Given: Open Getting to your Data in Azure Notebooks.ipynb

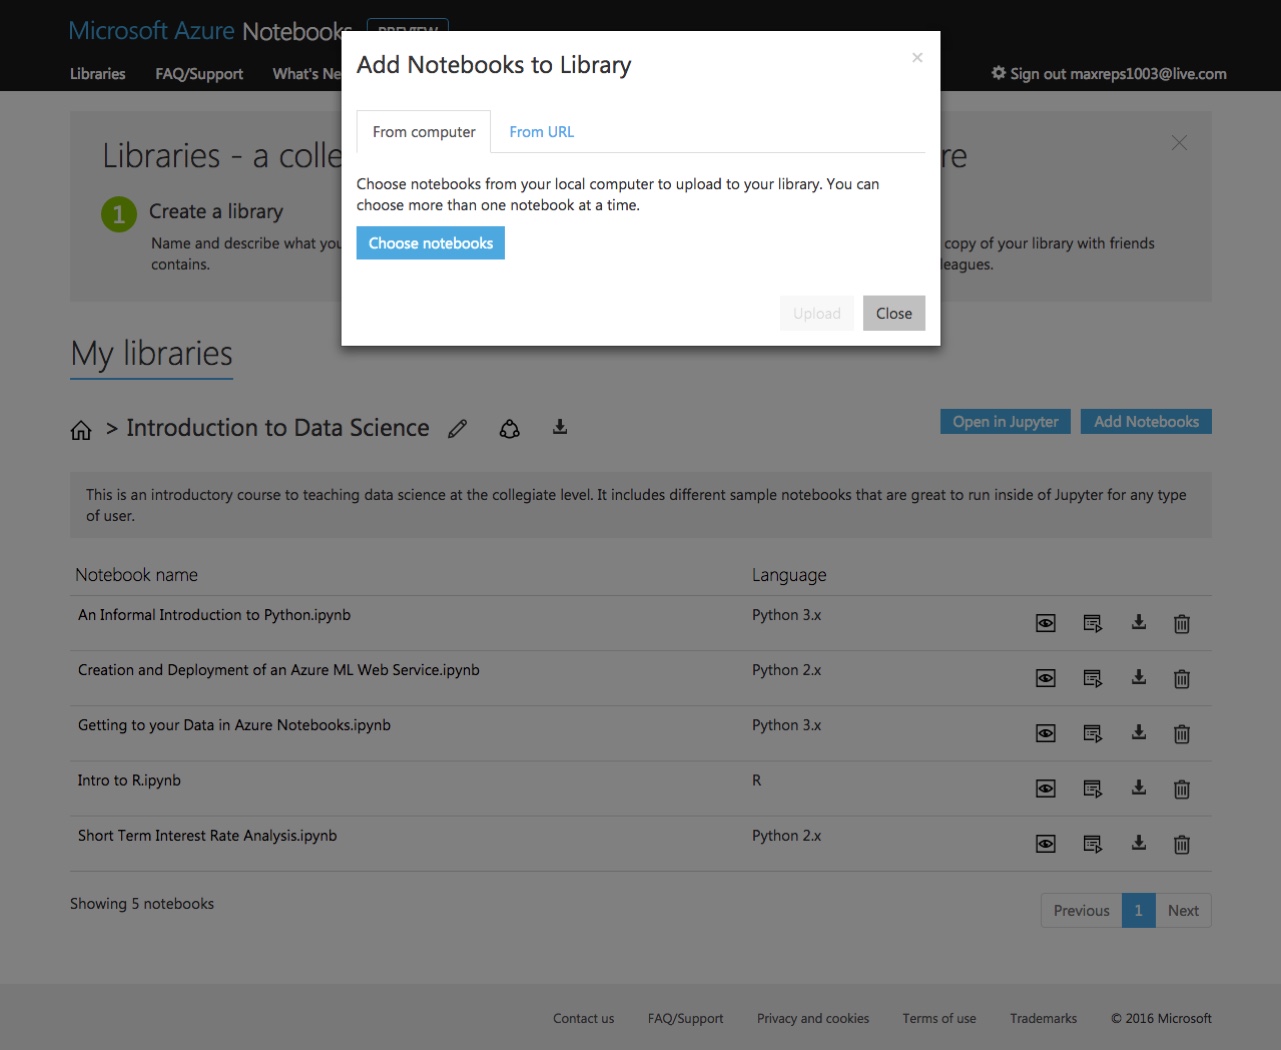Looking at the screenshot, I should 234,725.
